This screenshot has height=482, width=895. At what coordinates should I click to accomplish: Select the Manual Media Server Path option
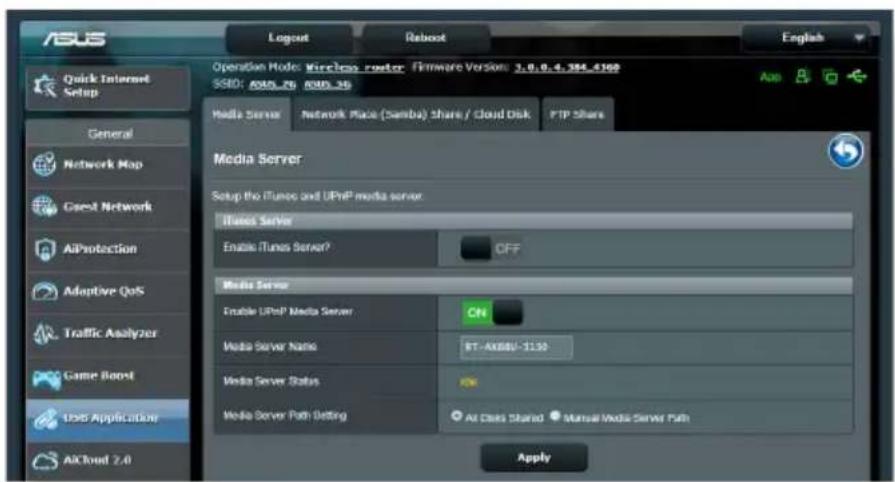tap(555, 416)
